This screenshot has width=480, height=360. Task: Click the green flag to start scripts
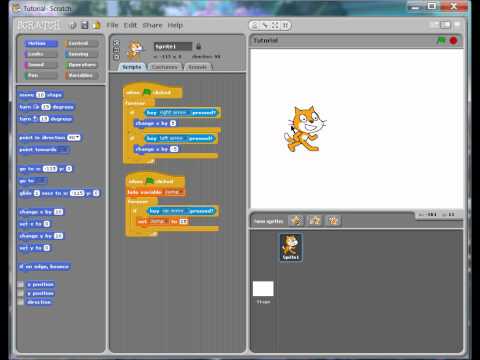441,41
